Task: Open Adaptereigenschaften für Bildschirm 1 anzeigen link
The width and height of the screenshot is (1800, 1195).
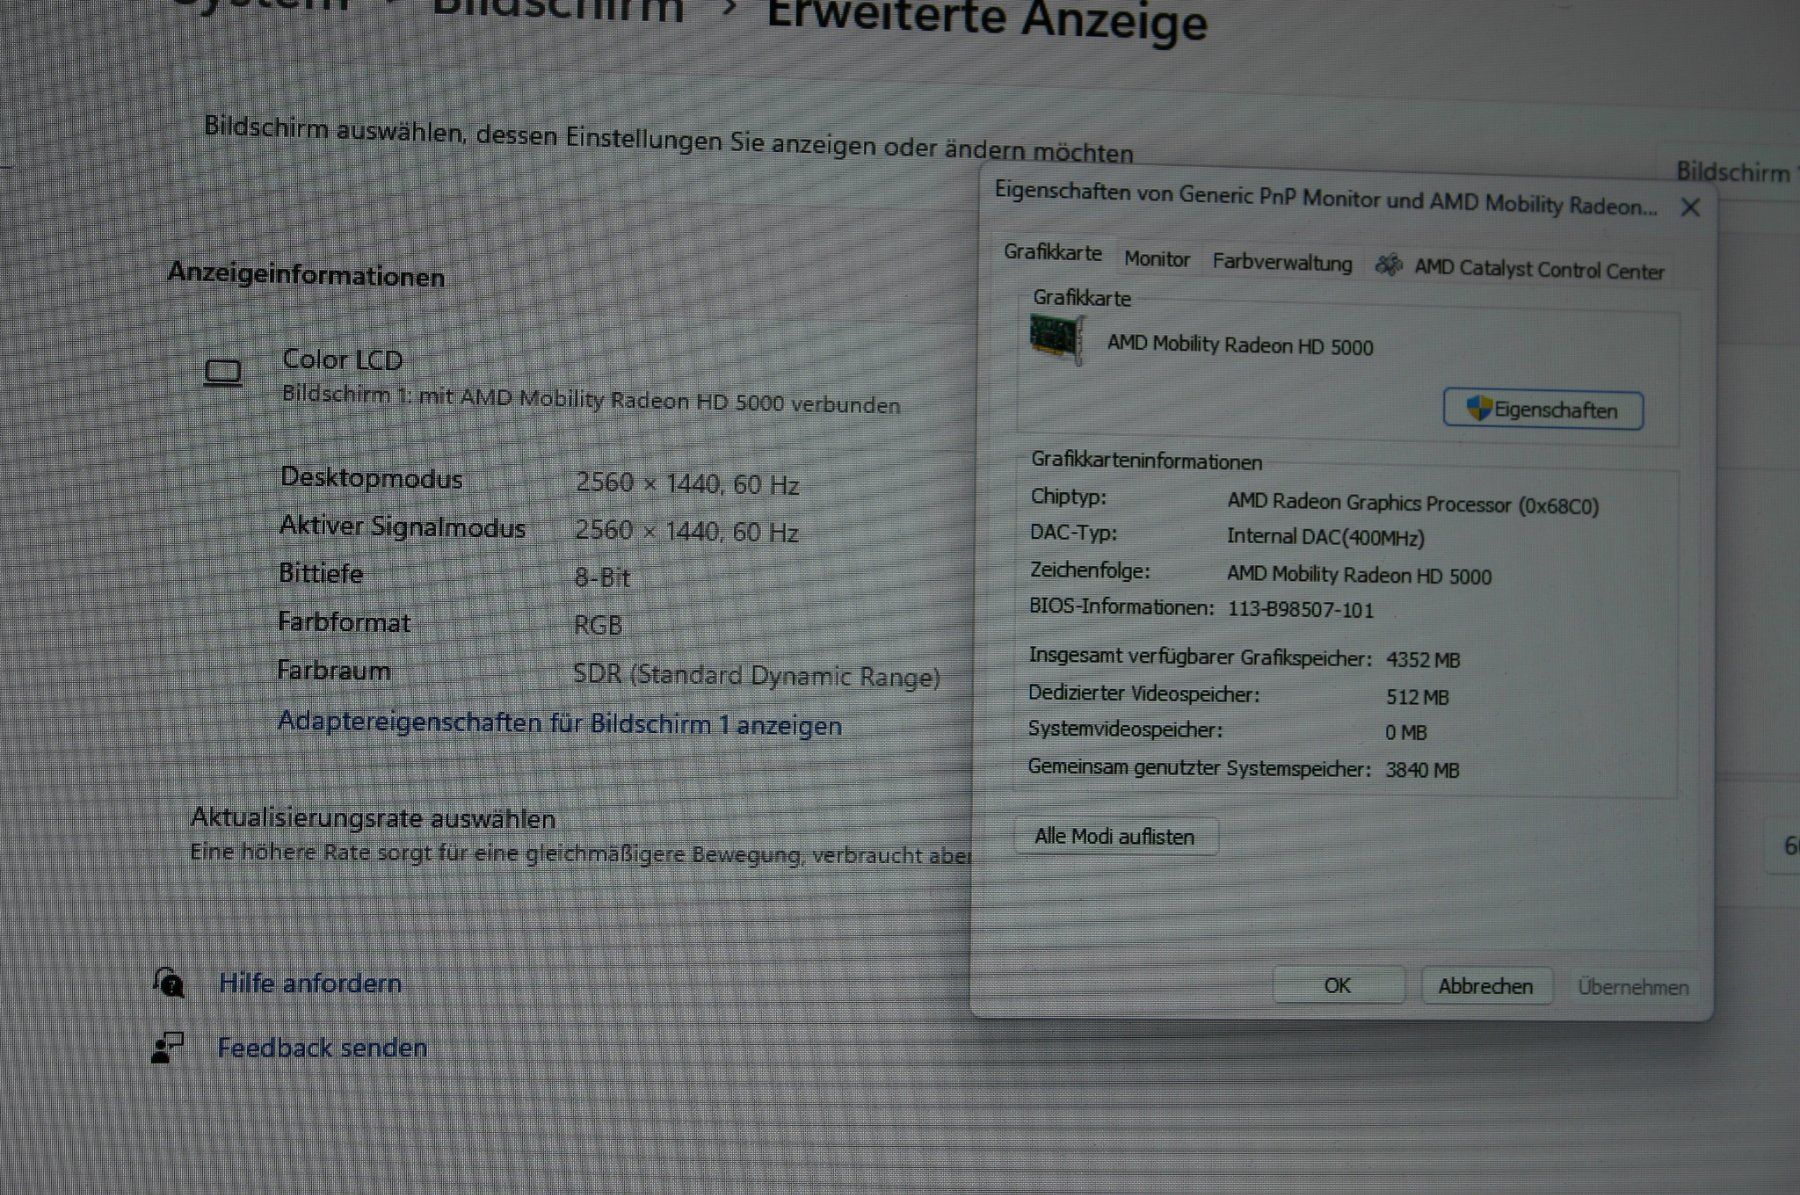Action: coord(560,723)
